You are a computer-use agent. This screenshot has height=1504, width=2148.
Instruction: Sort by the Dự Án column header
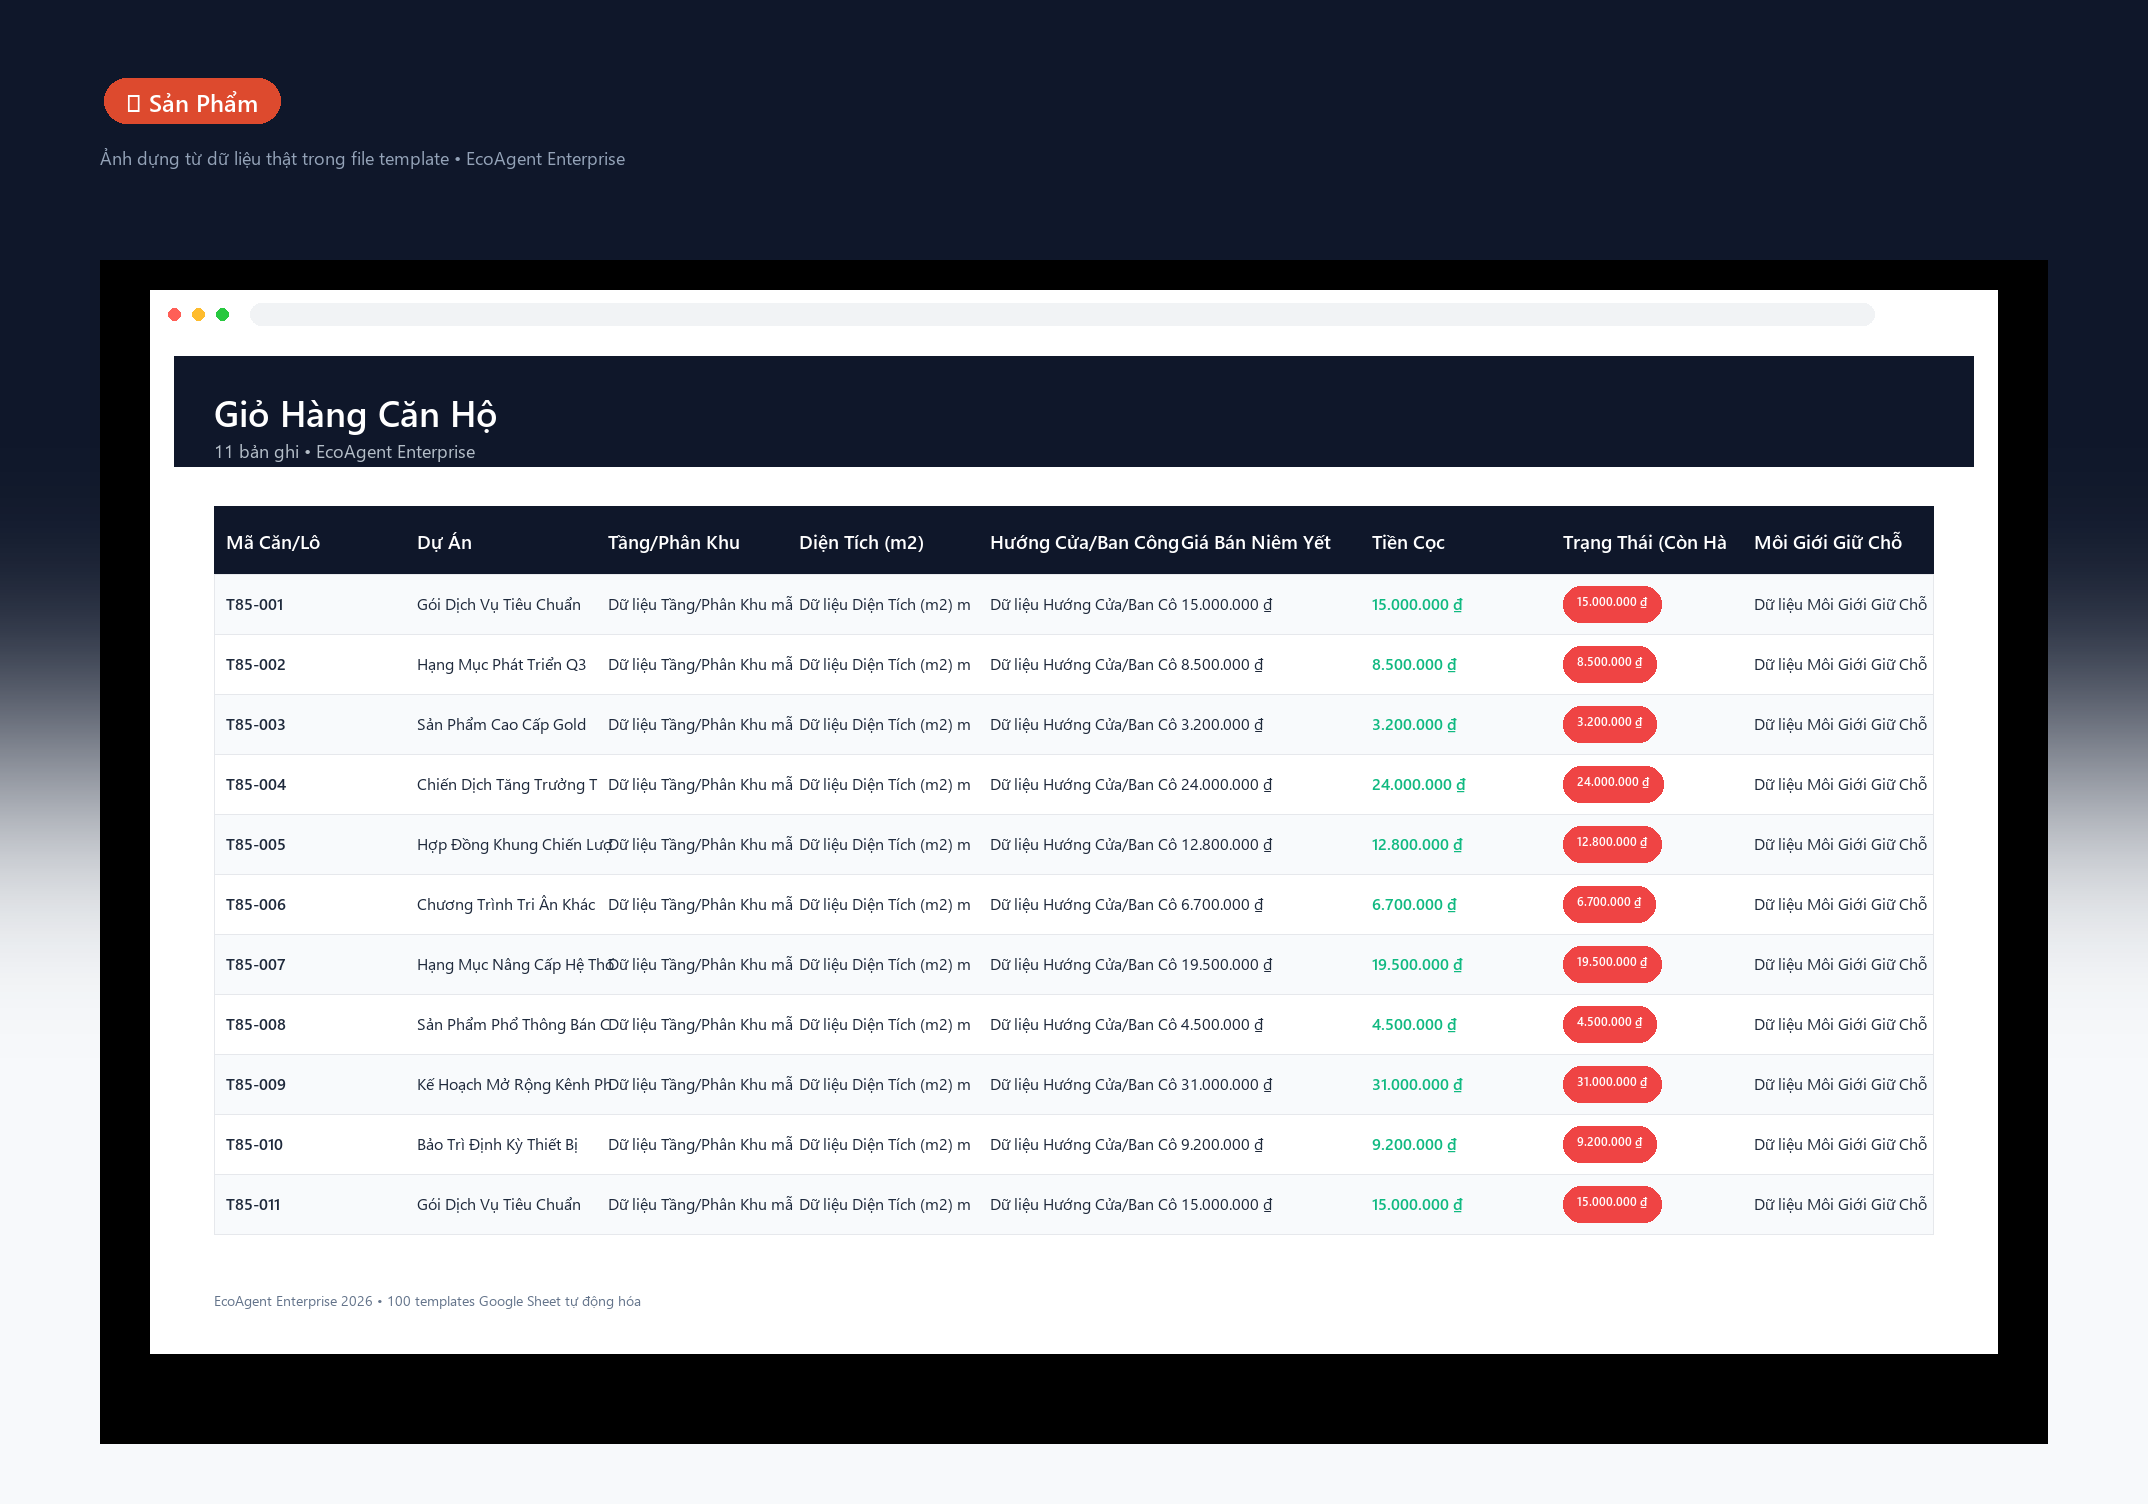444,542
